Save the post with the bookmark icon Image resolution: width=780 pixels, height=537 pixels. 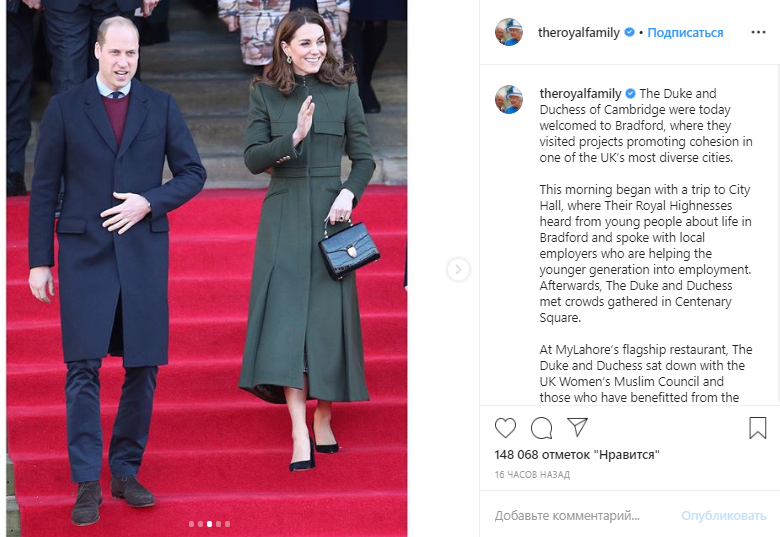pos(758,428)
